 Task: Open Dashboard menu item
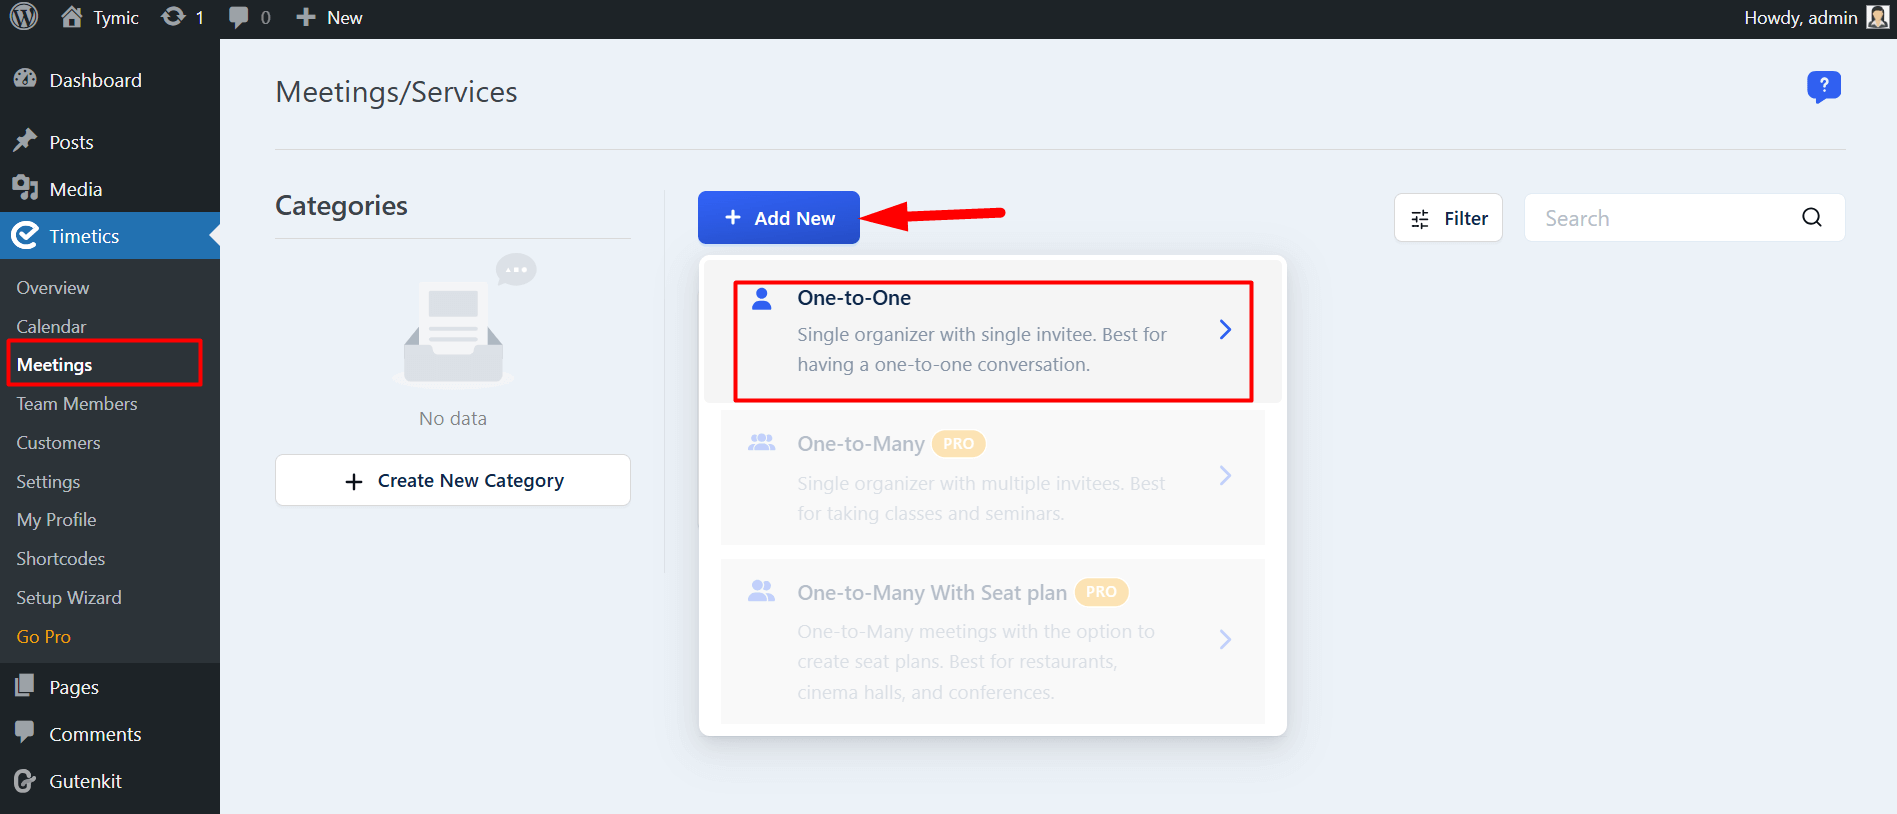tap(110, 80)
